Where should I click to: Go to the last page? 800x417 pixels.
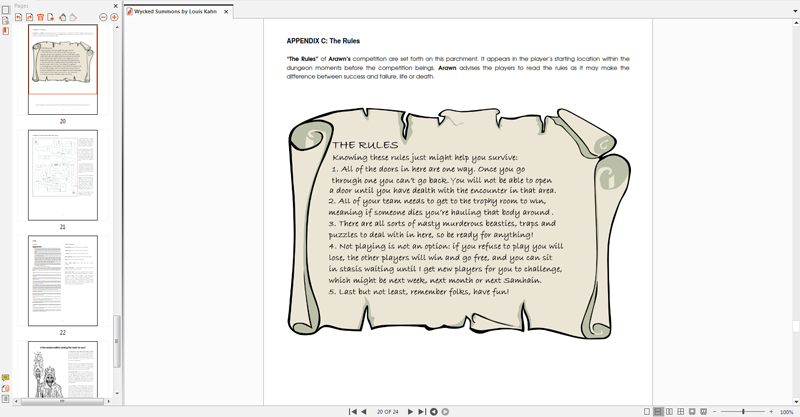click(422, 411)
